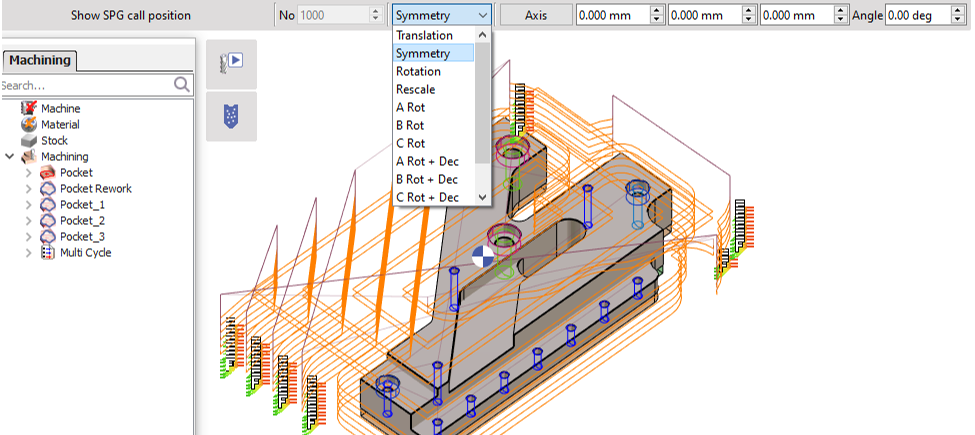The height and width of the screenshot is (435, 975).
Task: Click the Axis button
Action: 535,15
